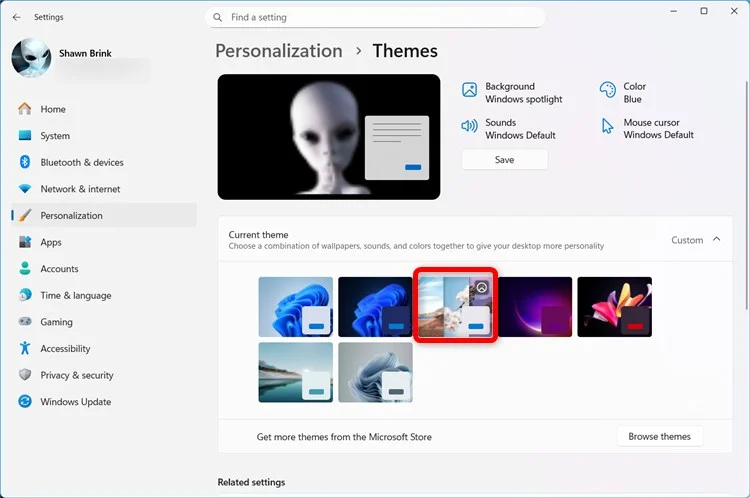This screenshot has width=750, height=498.
Task: Click the Color palette icon
Action: [x=607, y=89]
